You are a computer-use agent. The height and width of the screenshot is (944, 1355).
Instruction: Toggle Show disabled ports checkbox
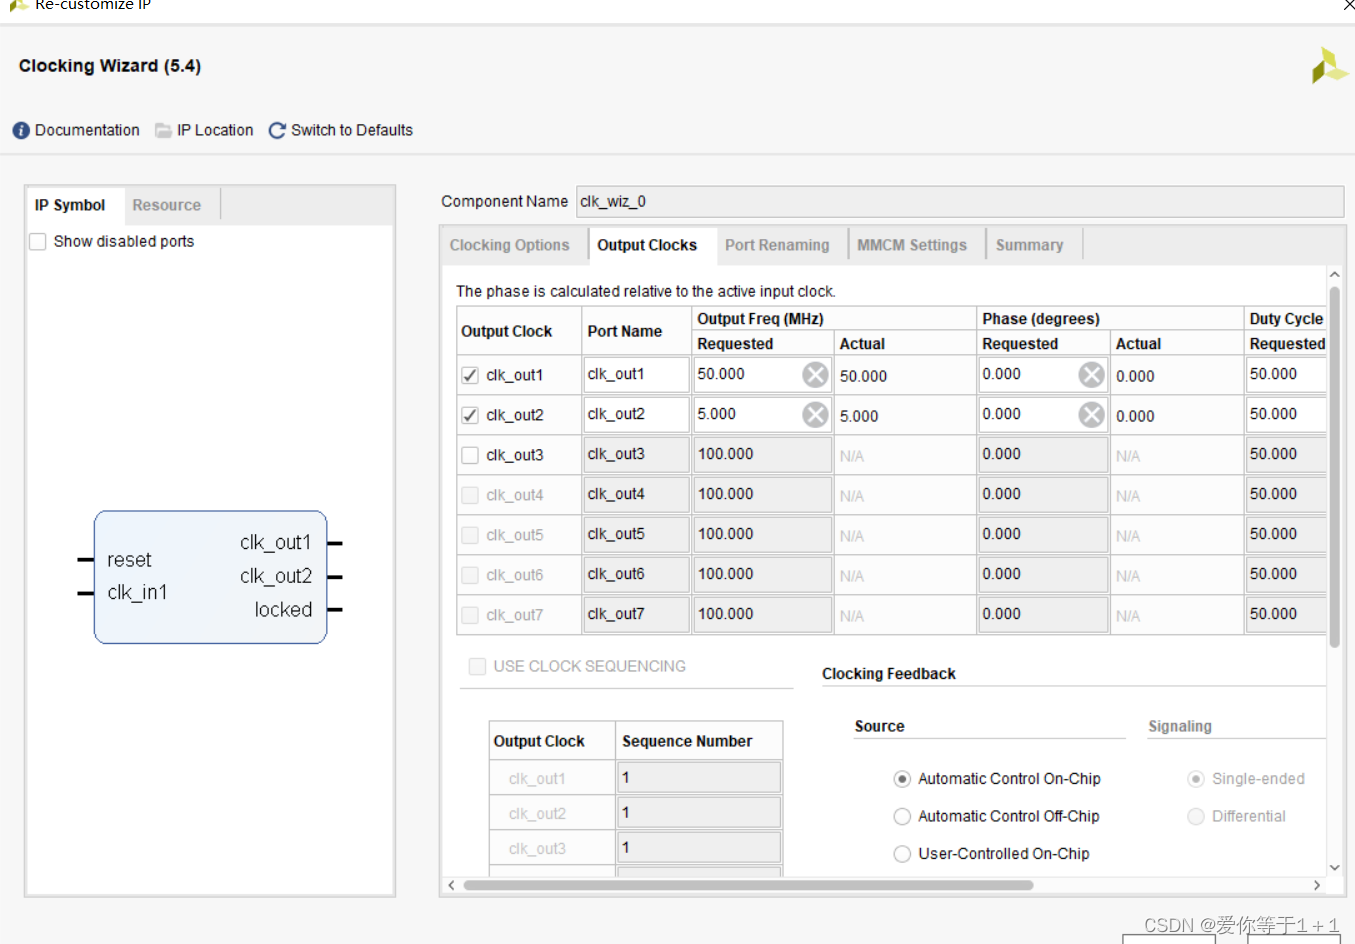click(38, 242)
